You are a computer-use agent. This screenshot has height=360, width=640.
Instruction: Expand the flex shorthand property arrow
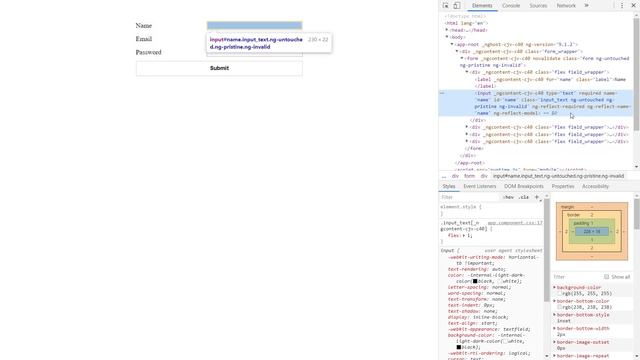464,236
